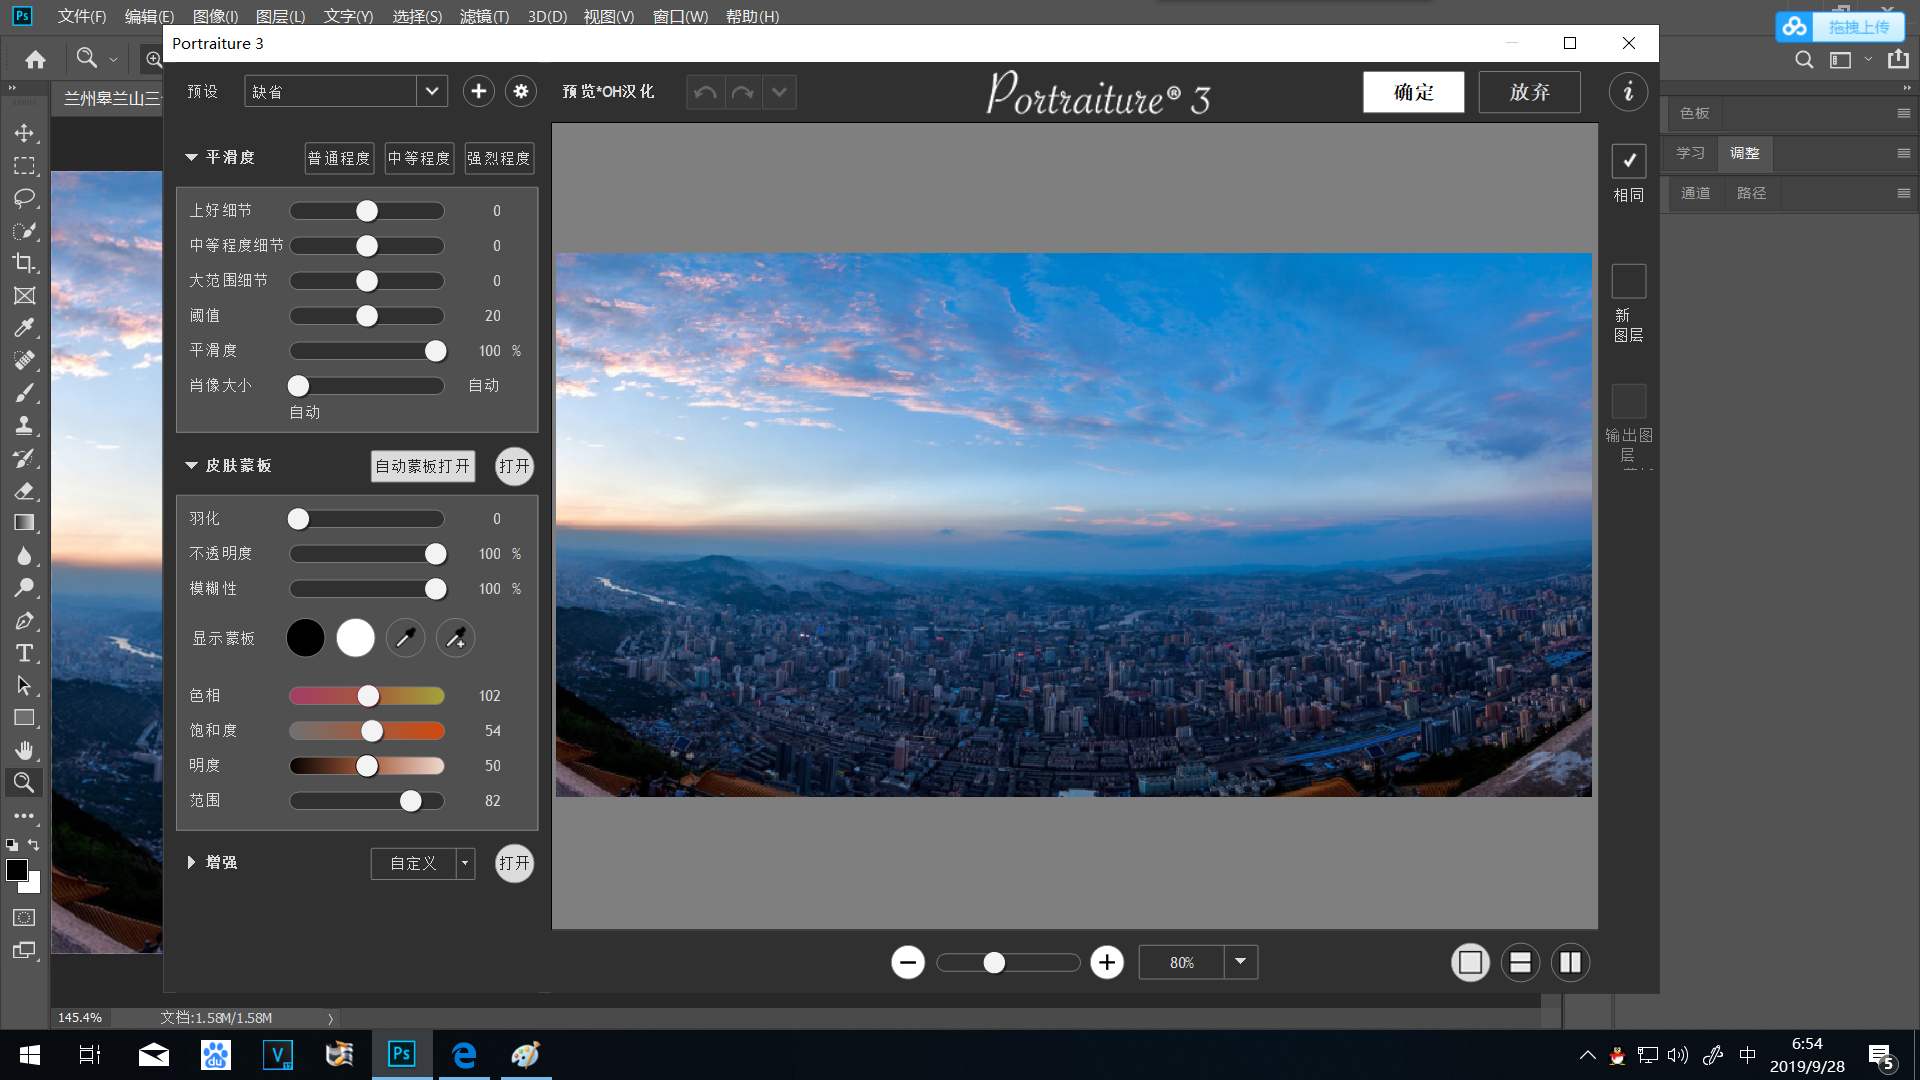This screenshot has width=1920, height=1080.
Task: Select the Lasso tool
Action: click(24, 198)
